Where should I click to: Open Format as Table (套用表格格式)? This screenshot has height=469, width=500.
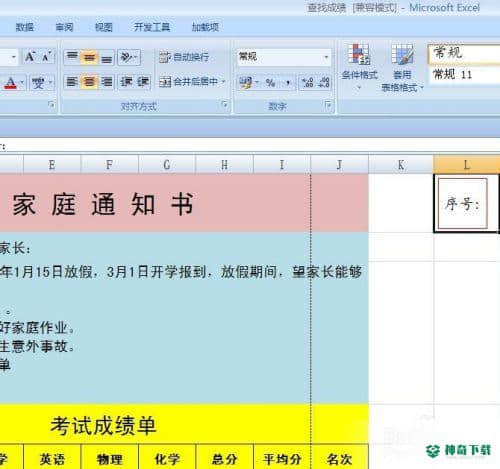click(402, 68)
